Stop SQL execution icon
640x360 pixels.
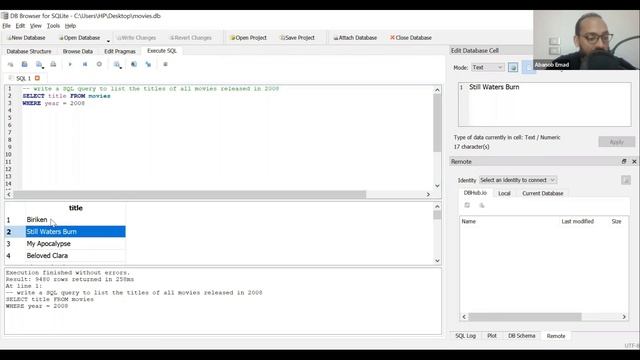(99, 64)
